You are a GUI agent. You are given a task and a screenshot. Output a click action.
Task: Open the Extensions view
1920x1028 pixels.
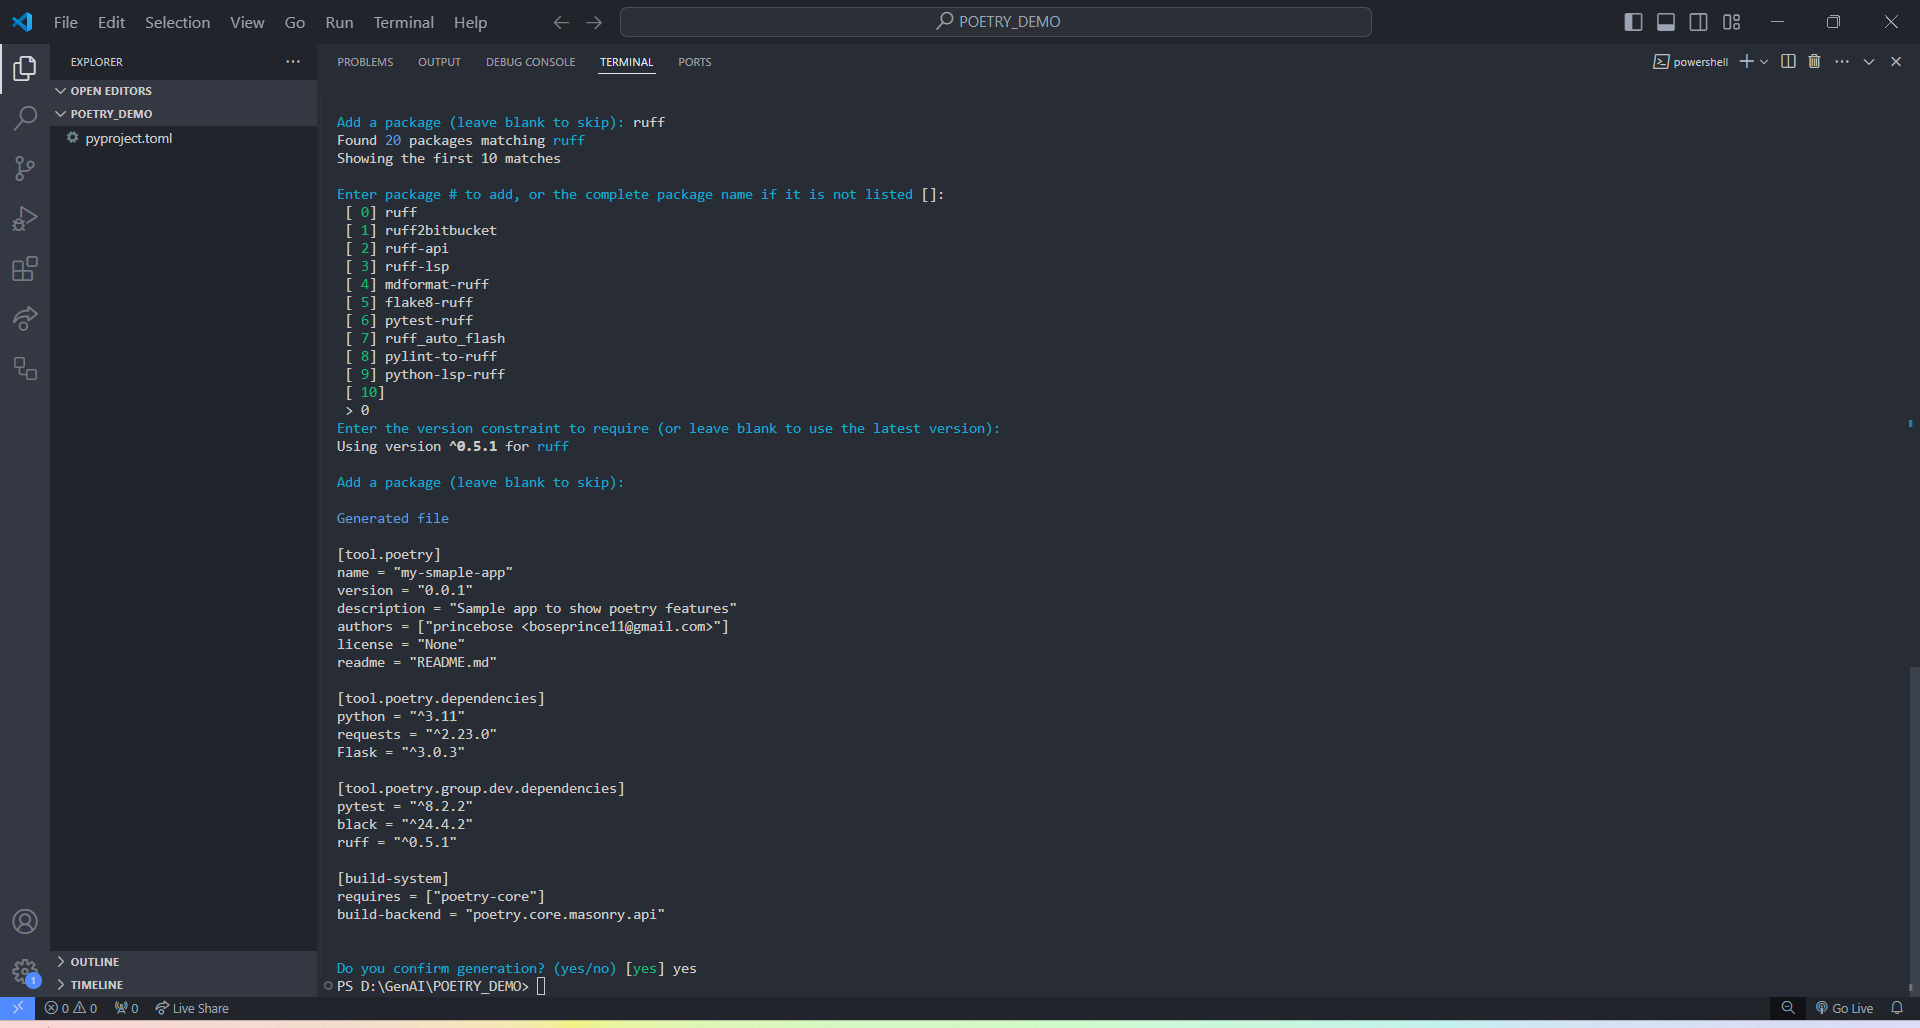pos(25,269)
